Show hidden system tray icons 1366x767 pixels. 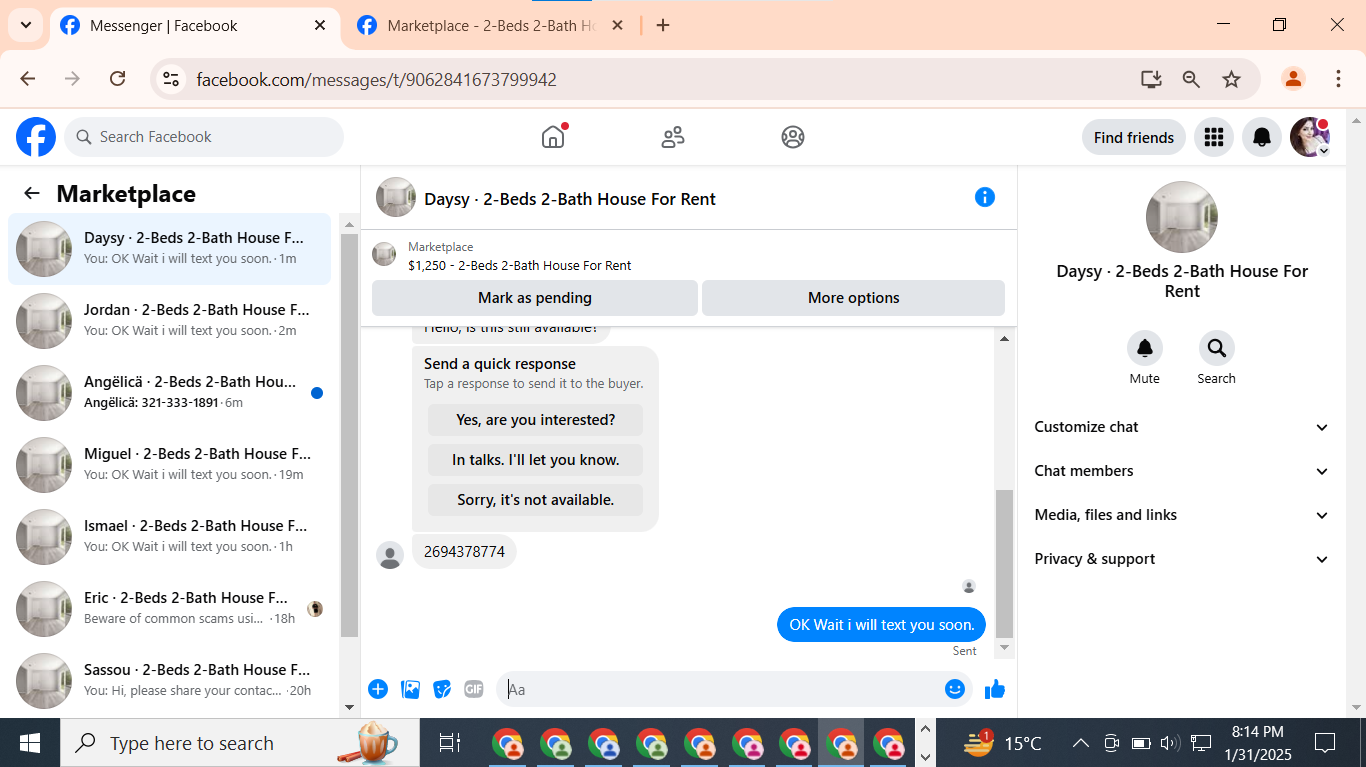1081,743
